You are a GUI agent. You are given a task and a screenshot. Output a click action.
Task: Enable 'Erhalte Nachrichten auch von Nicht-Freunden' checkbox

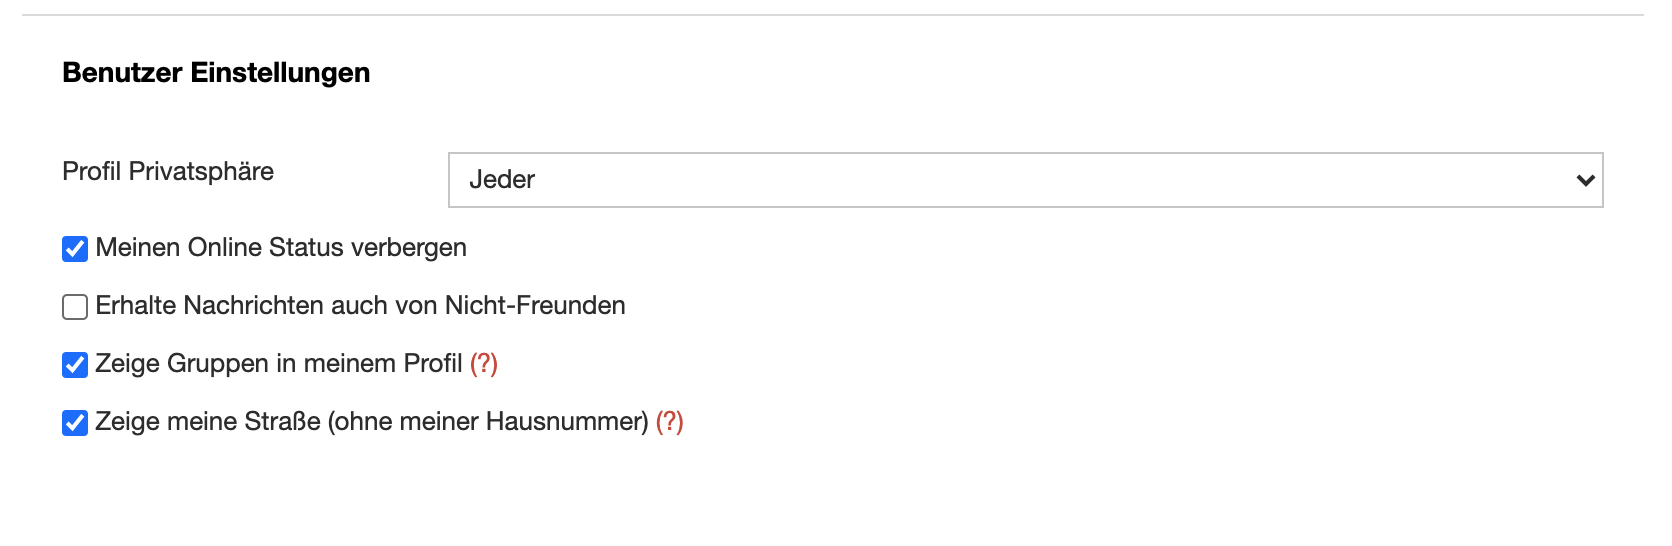click(x=75, y=307)
